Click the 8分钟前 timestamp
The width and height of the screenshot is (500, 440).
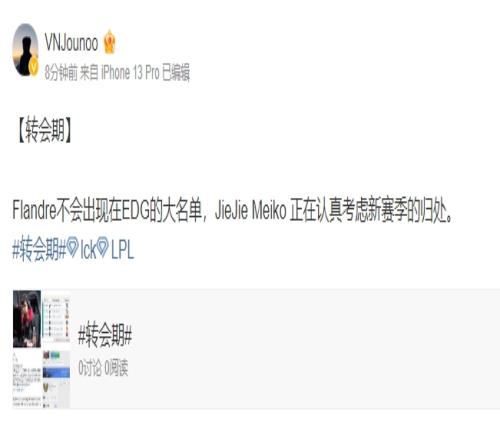pyautogui.click(x=61, y=73)
